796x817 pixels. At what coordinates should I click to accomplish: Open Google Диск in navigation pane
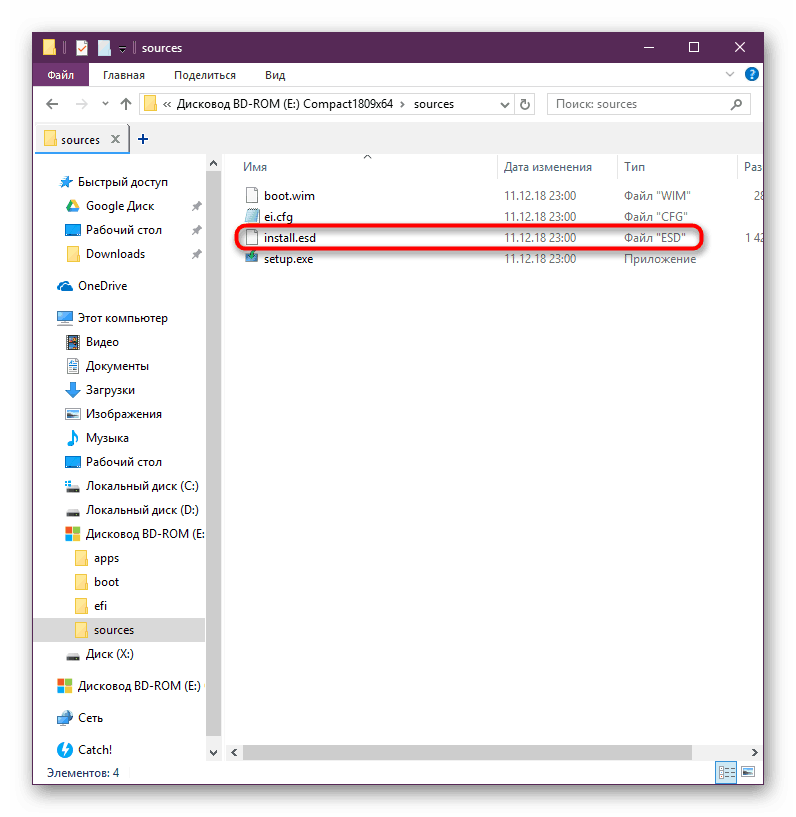pyautogui.click(x=120, y=206)
